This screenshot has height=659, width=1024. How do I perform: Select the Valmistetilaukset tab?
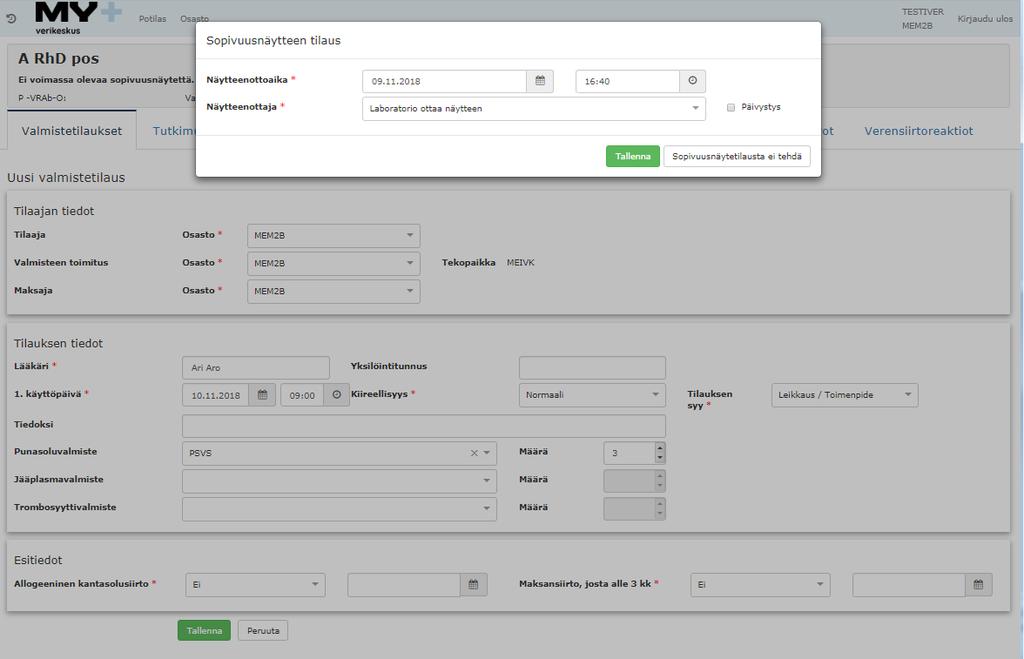pos(72,131)
